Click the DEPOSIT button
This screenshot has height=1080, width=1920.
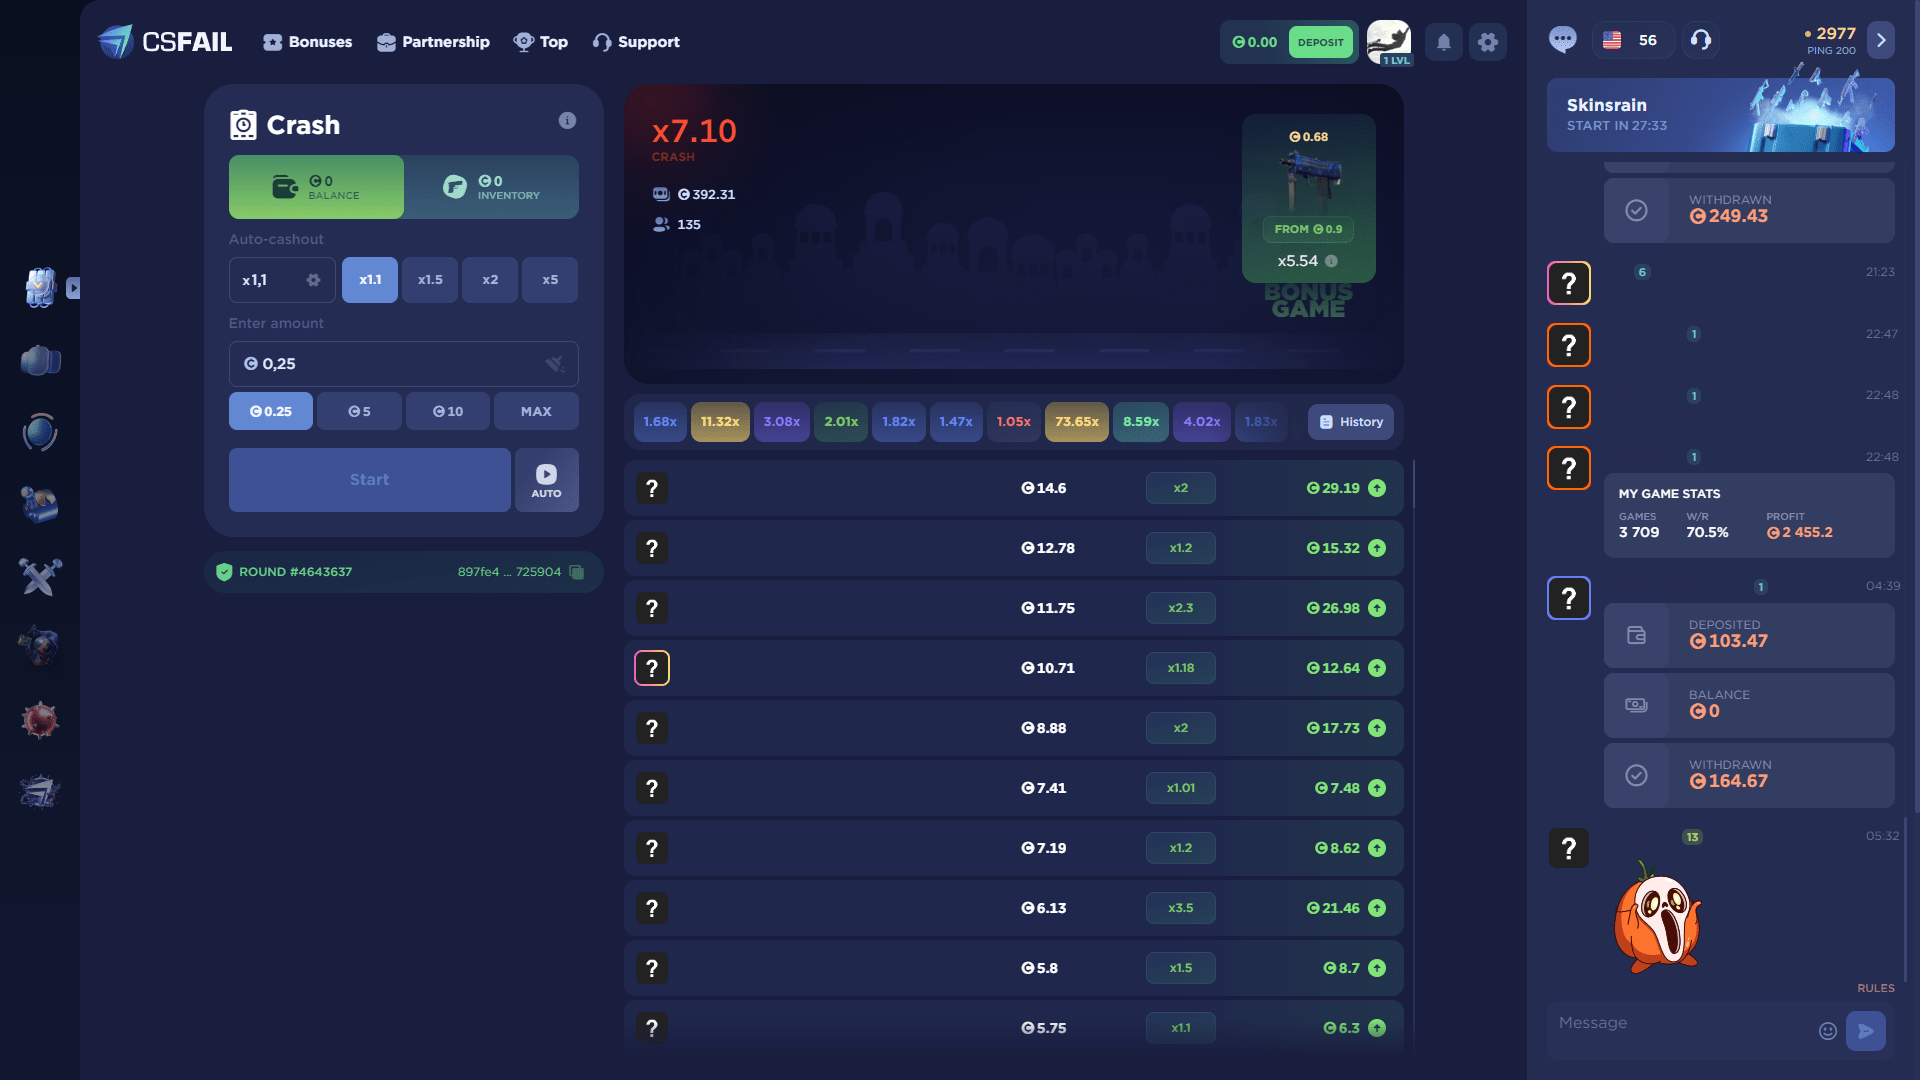coord(1319,42)
